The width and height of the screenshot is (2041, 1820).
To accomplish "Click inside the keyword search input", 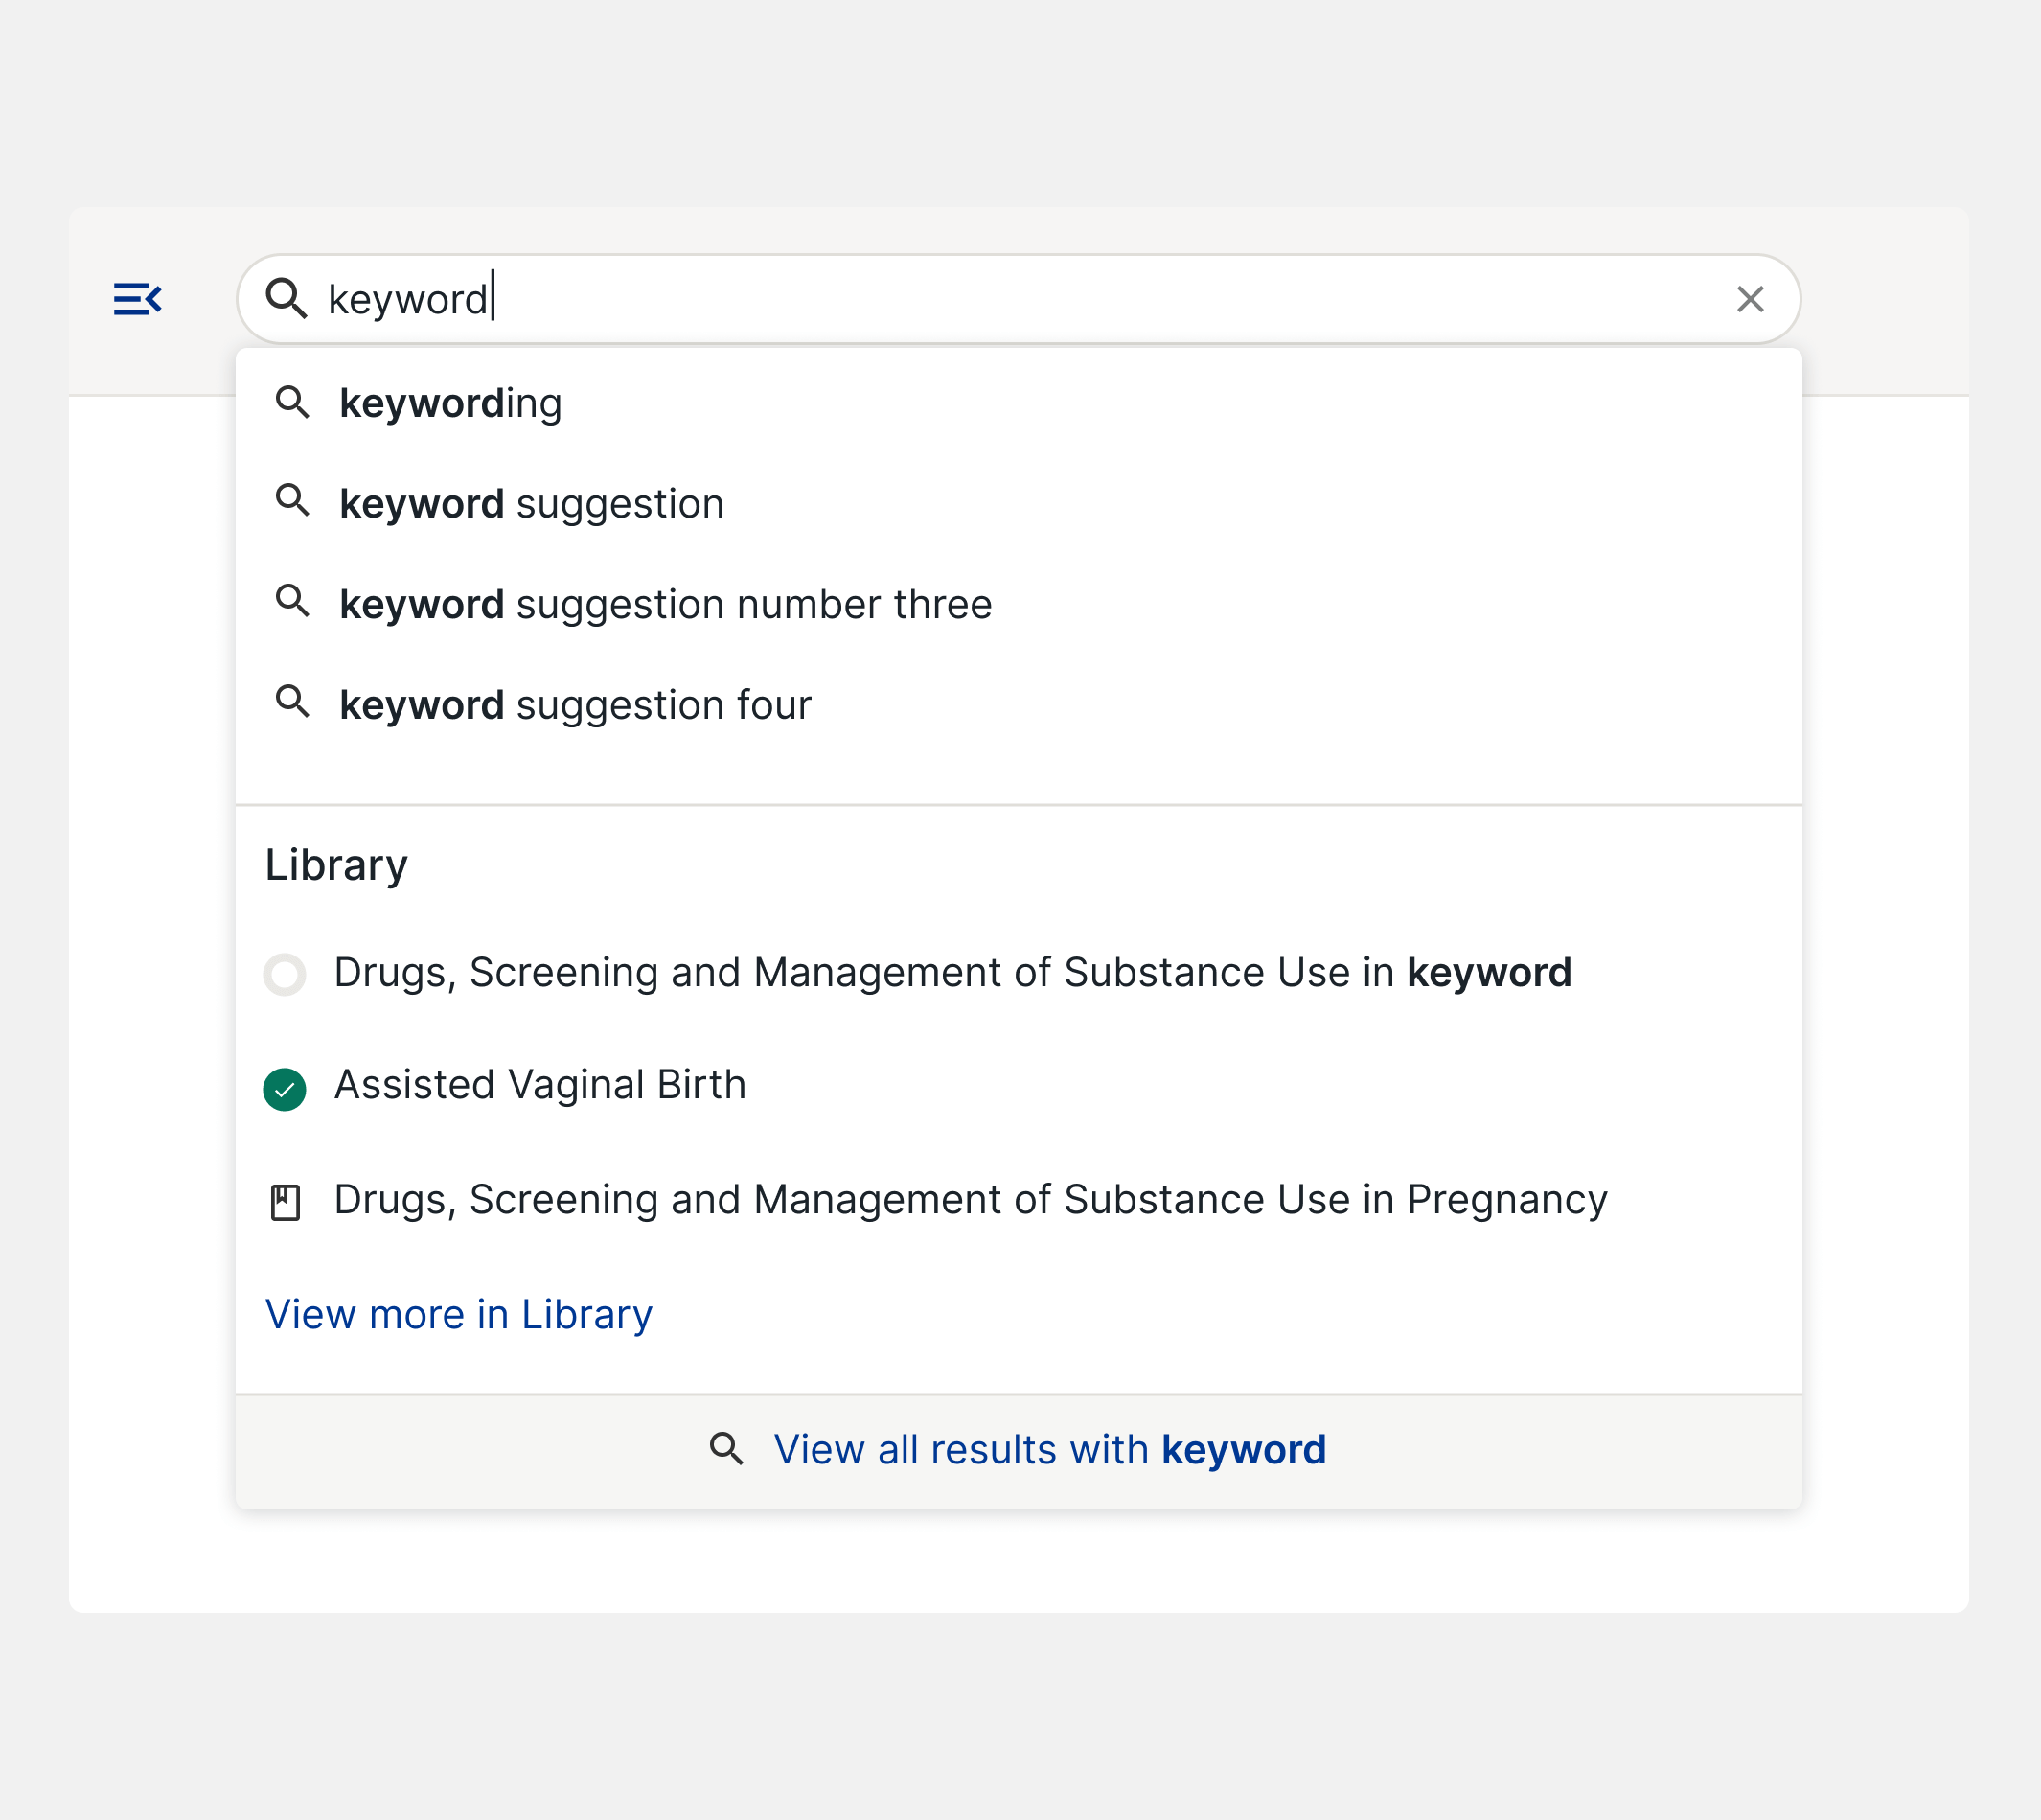I will coord(1000,299).
